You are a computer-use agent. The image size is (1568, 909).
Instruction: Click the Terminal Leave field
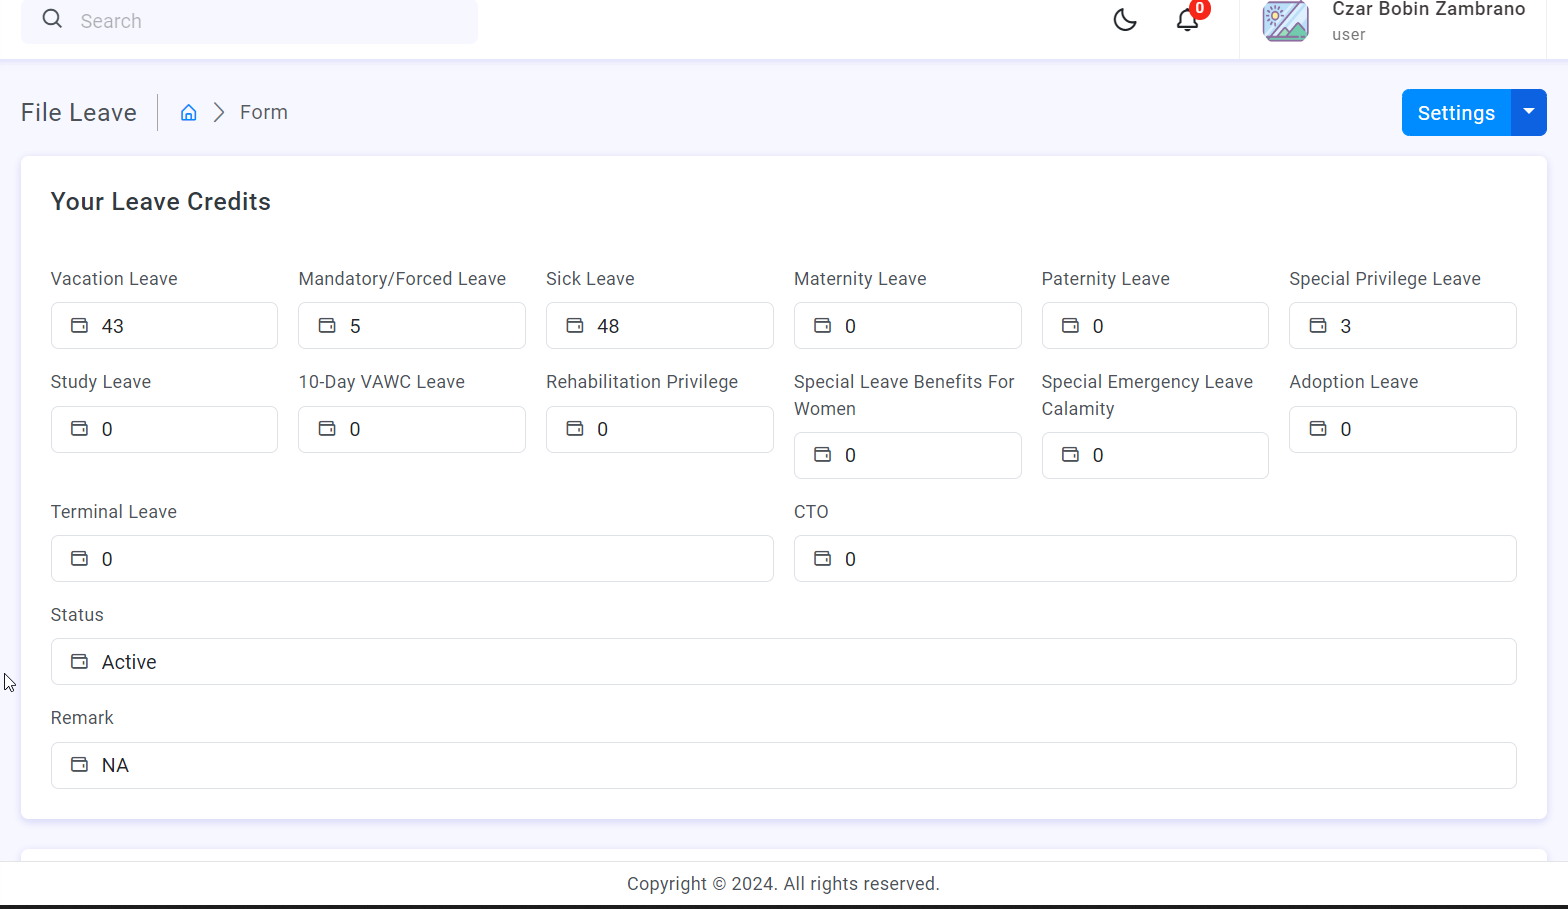[x=412, y=559]
